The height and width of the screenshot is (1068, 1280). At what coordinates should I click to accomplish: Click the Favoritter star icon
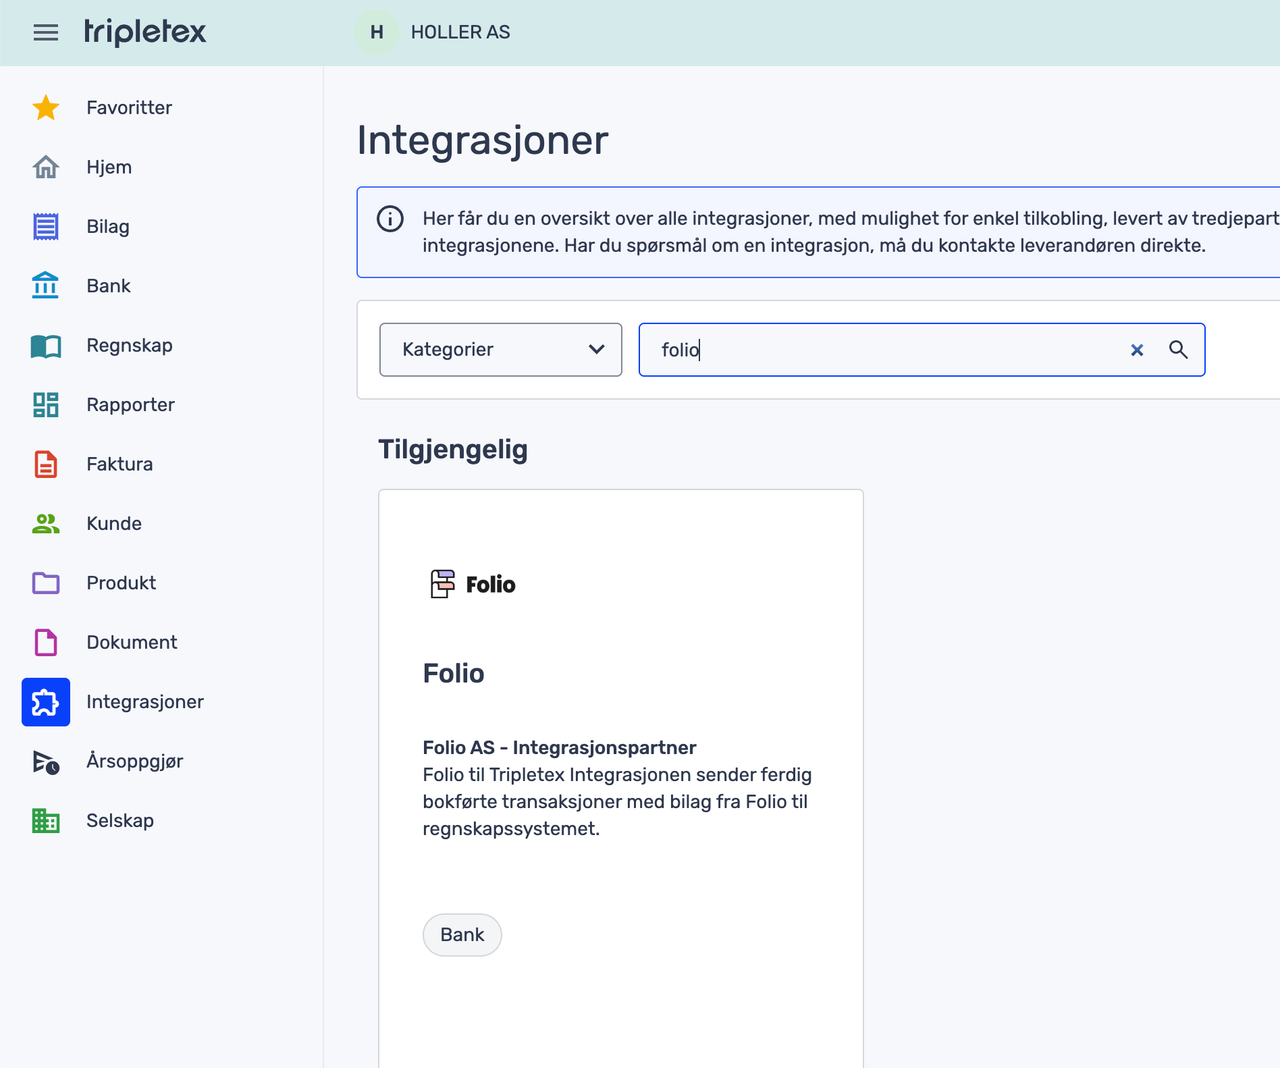pos(46,107)
